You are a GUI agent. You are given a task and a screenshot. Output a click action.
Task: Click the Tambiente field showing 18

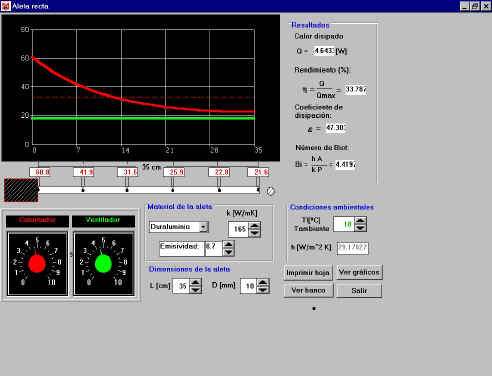344,224
